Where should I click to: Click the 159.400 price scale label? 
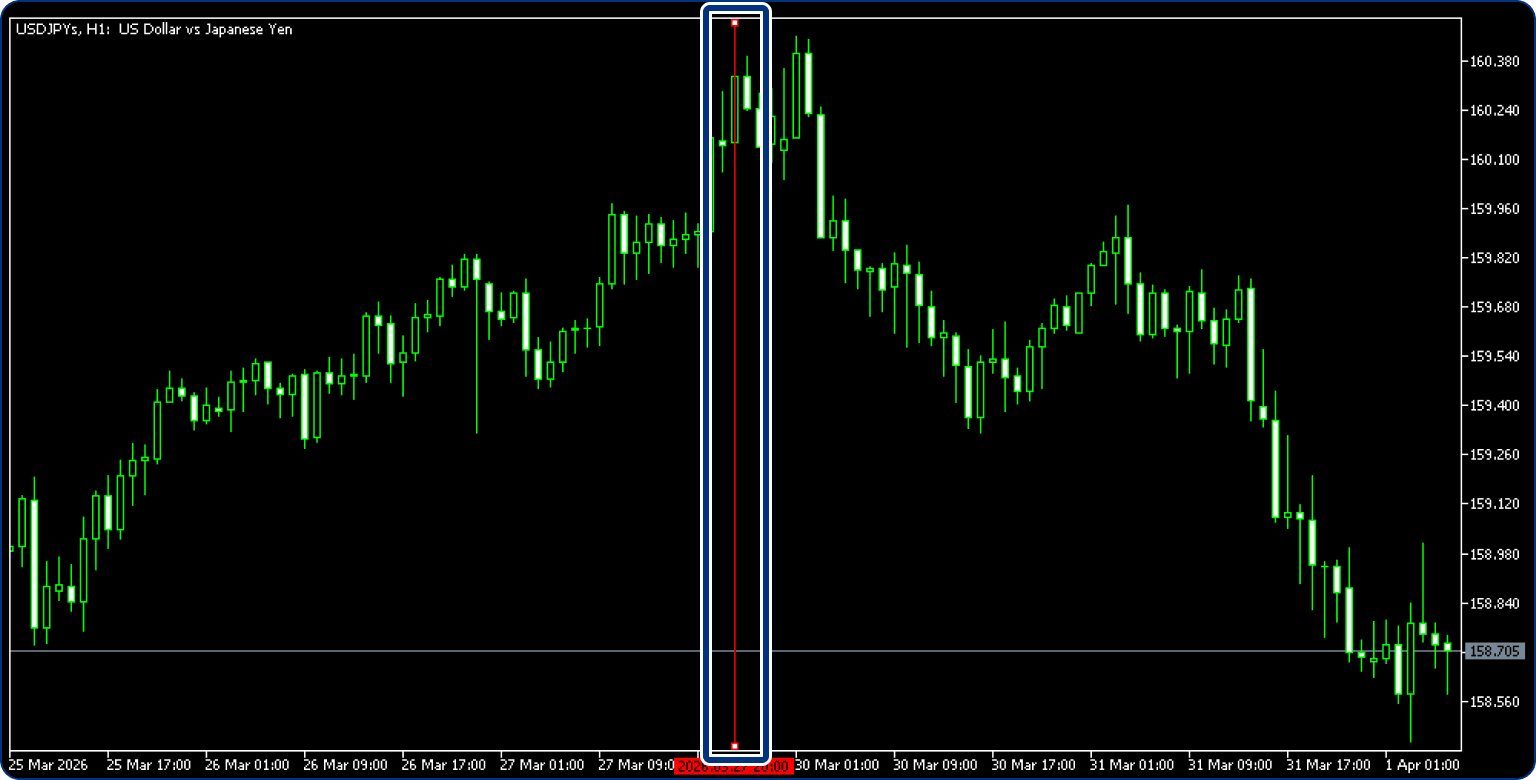click(x=1494, y=406)
